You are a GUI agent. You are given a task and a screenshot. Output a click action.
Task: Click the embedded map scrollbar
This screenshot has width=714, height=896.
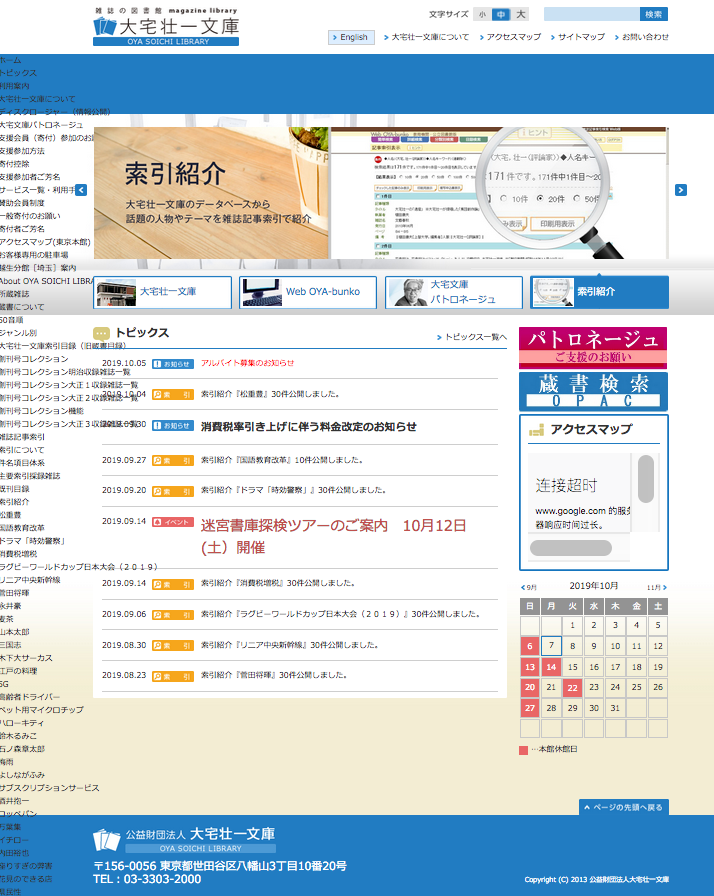click(645, 480)
